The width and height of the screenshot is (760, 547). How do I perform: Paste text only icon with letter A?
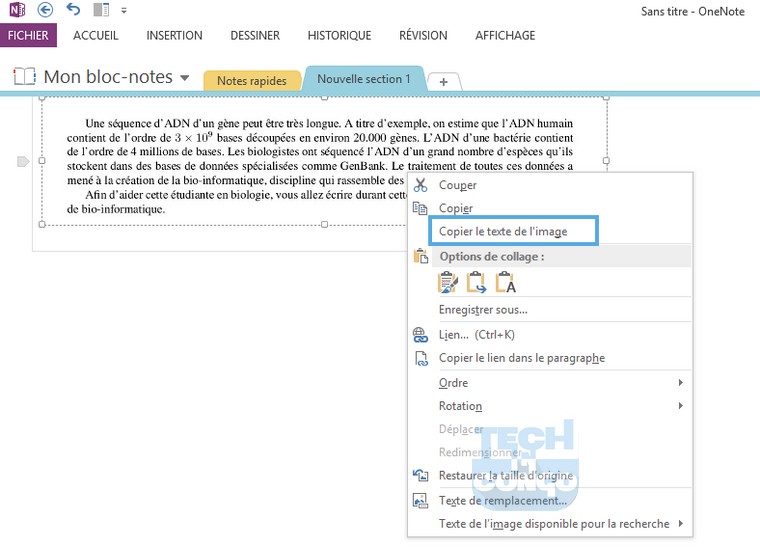[x=505, y=282]
